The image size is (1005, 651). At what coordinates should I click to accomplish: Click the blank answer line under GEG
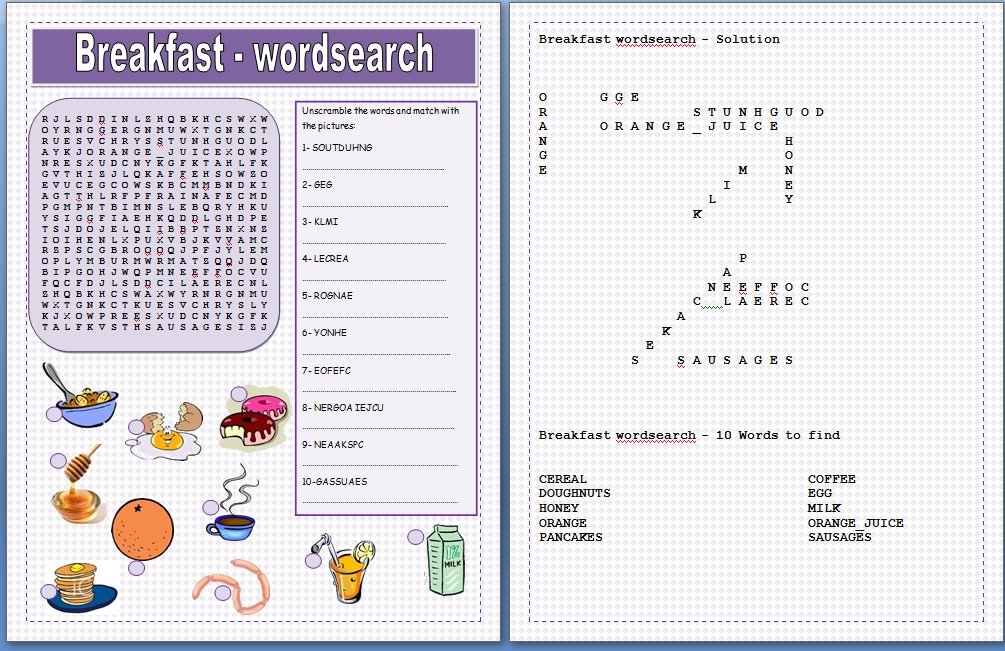click(x=375, y=206)
